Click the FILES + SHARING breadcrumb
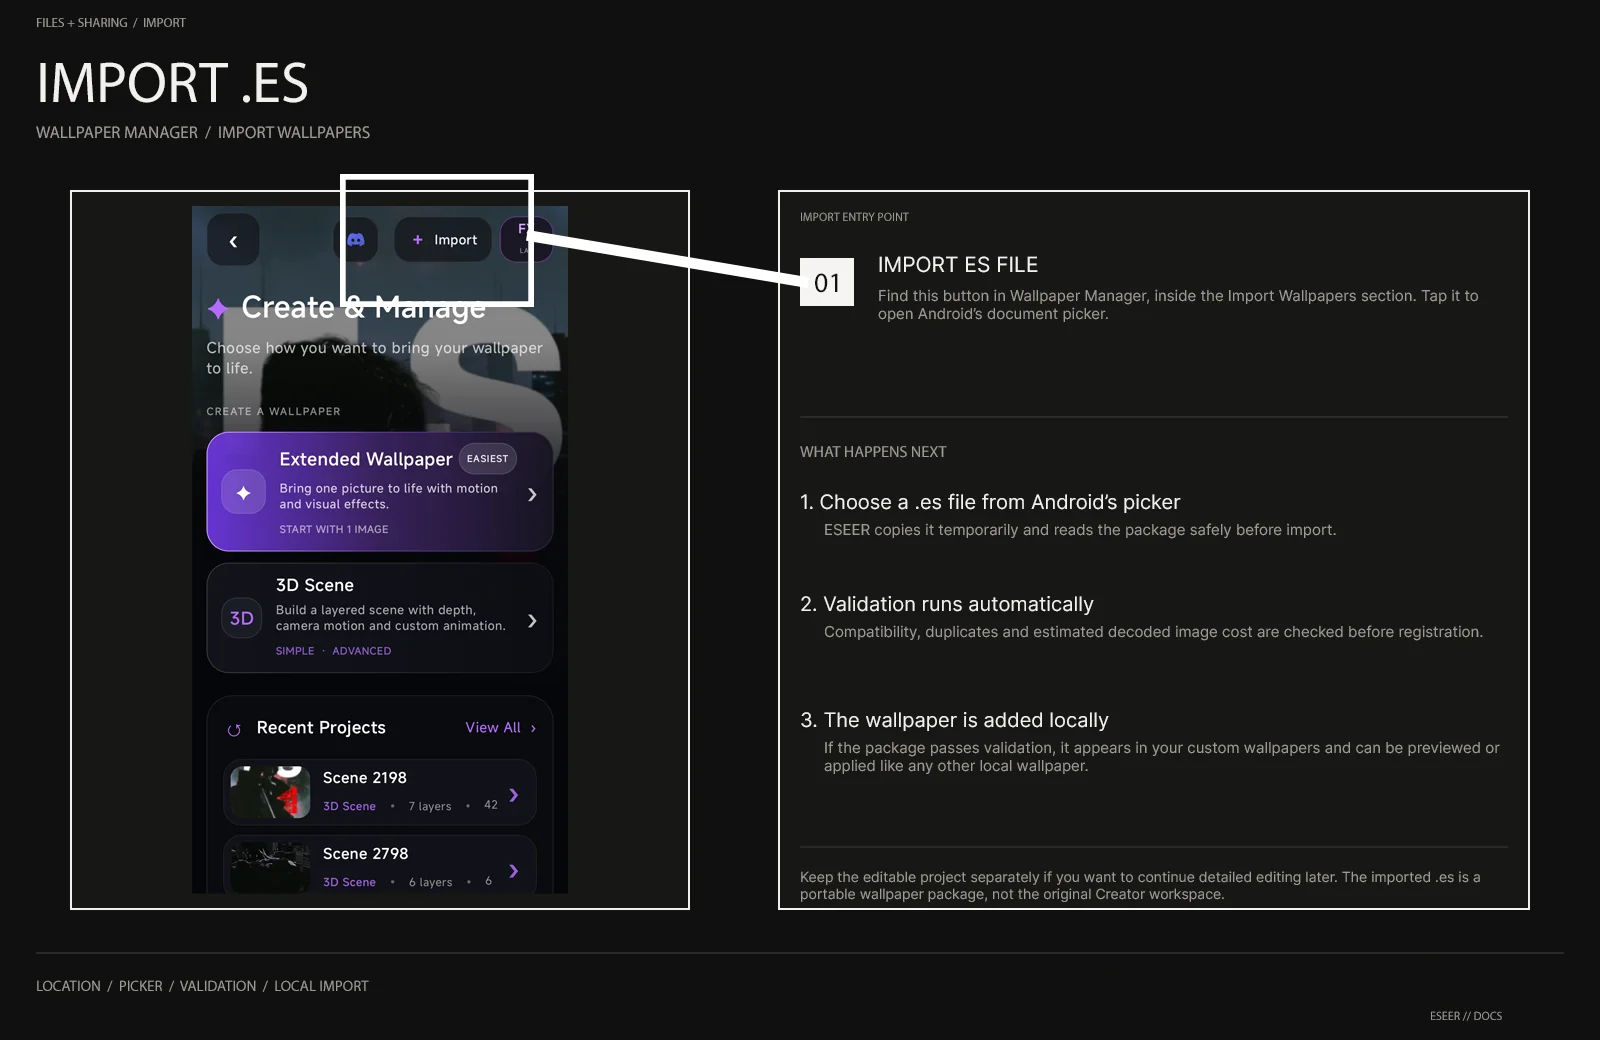The width and height of the screenshot is (1600, 1040). click(x=82, y=22)
